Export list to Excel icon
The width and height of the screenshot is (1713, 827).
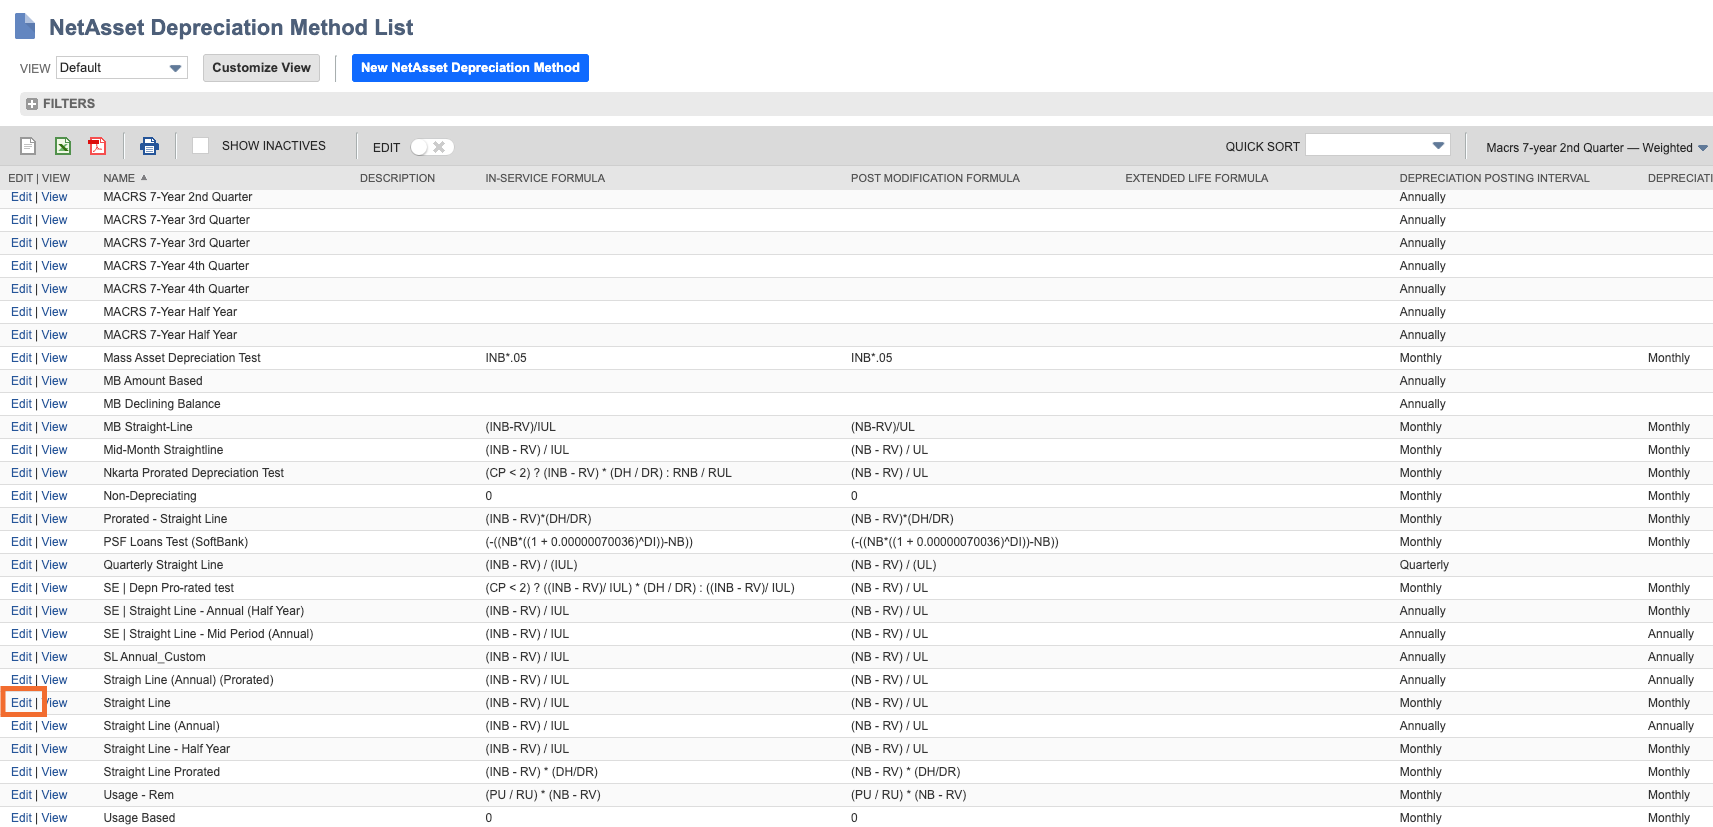click(x=63, y=146)
